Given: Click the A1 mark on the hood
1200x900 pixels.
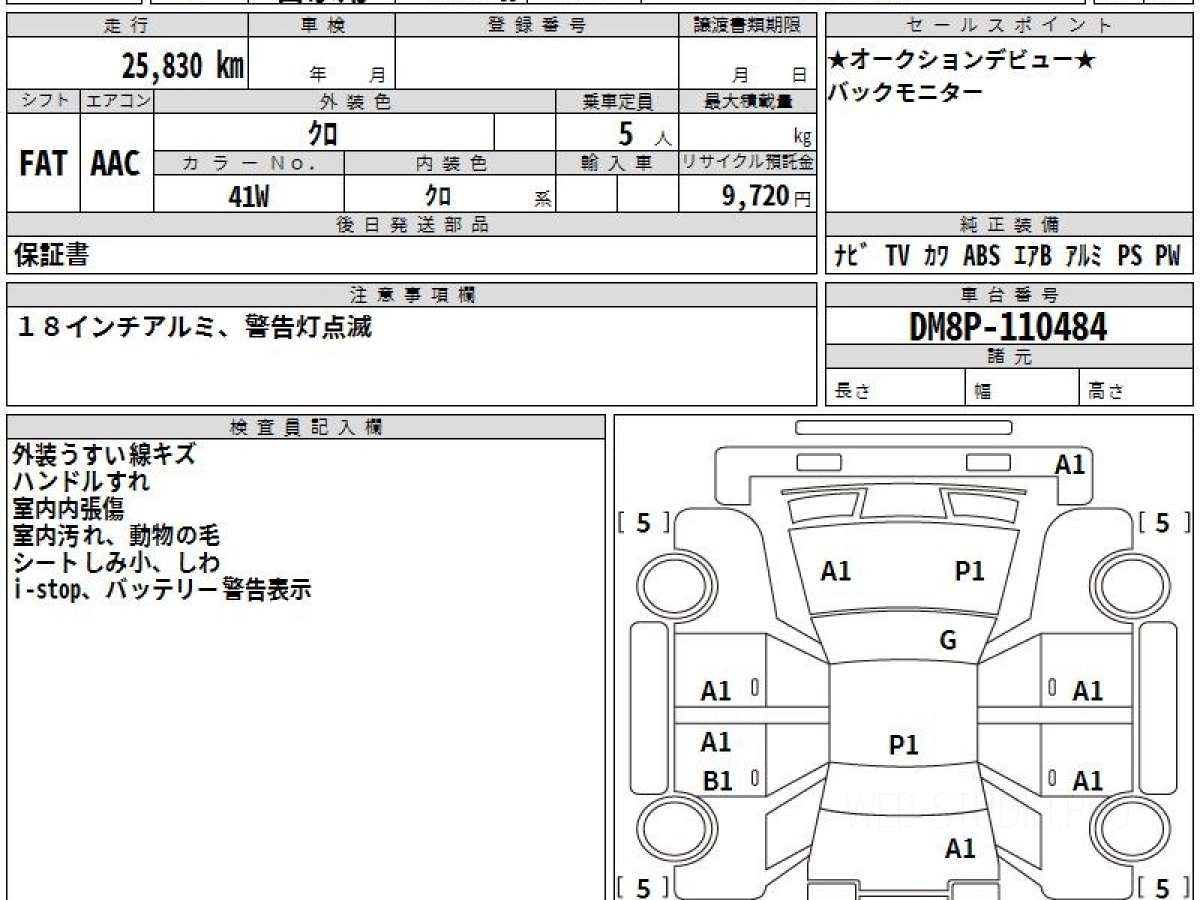Looking at the screenshot, I should coord(835,571).
